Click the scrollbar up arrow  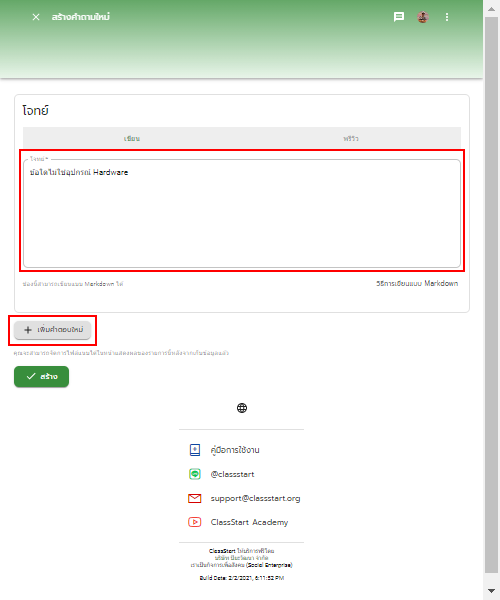(x=492, y=9)
